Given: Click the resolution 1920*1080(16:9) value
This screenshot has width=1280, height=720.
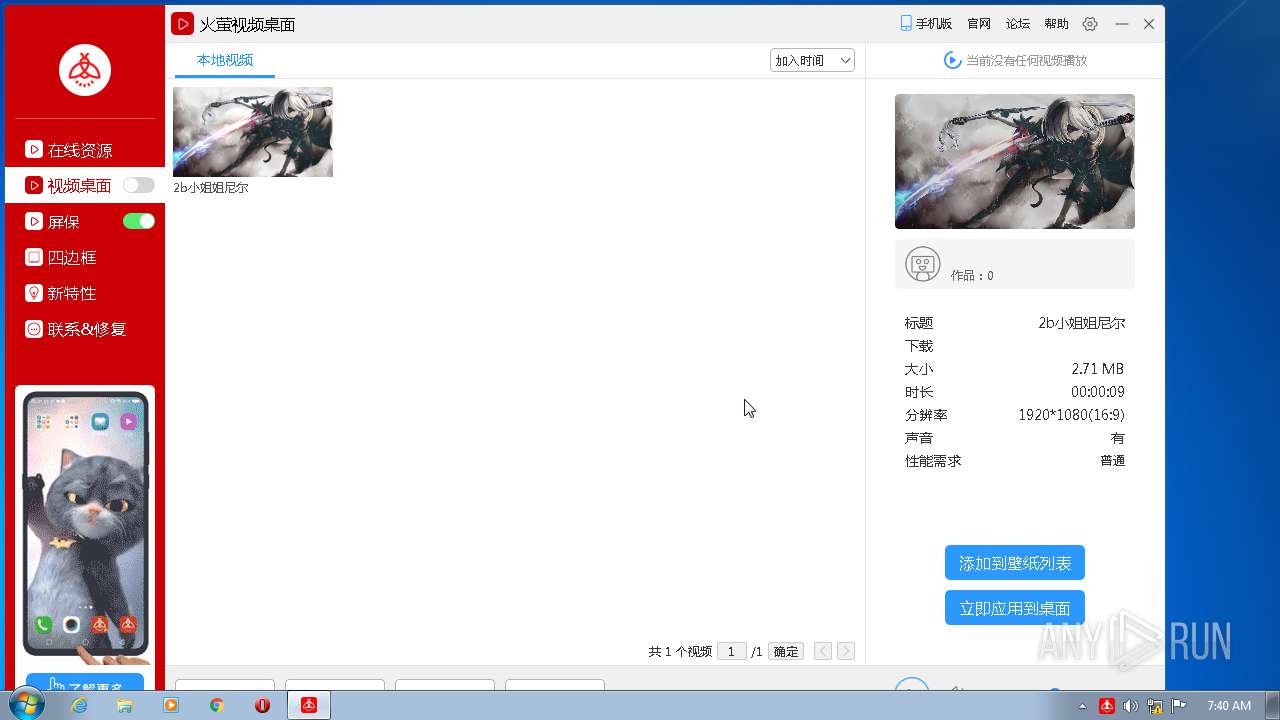Looking at the screenshot, I should pos(1071,415).
